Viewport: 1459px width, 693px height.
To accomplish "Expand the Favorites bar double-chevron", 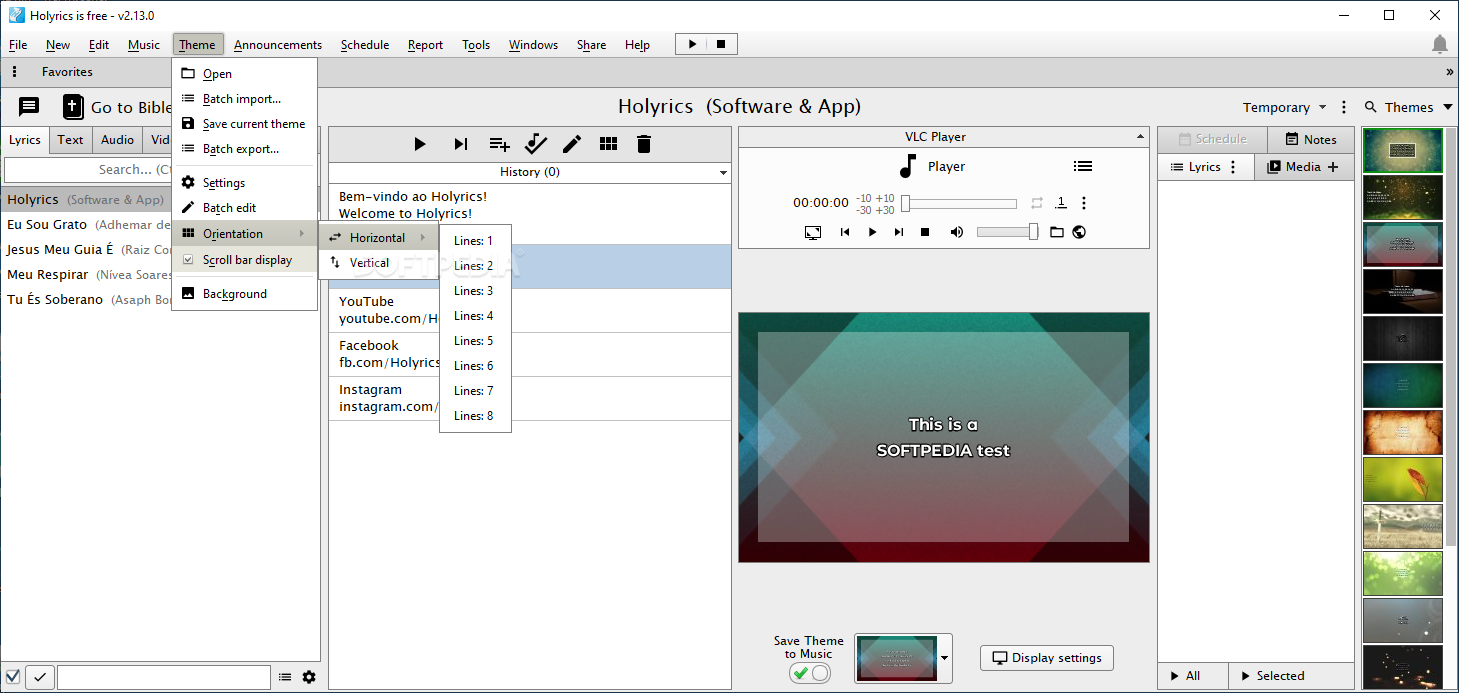I will [x=1449, y=72].
